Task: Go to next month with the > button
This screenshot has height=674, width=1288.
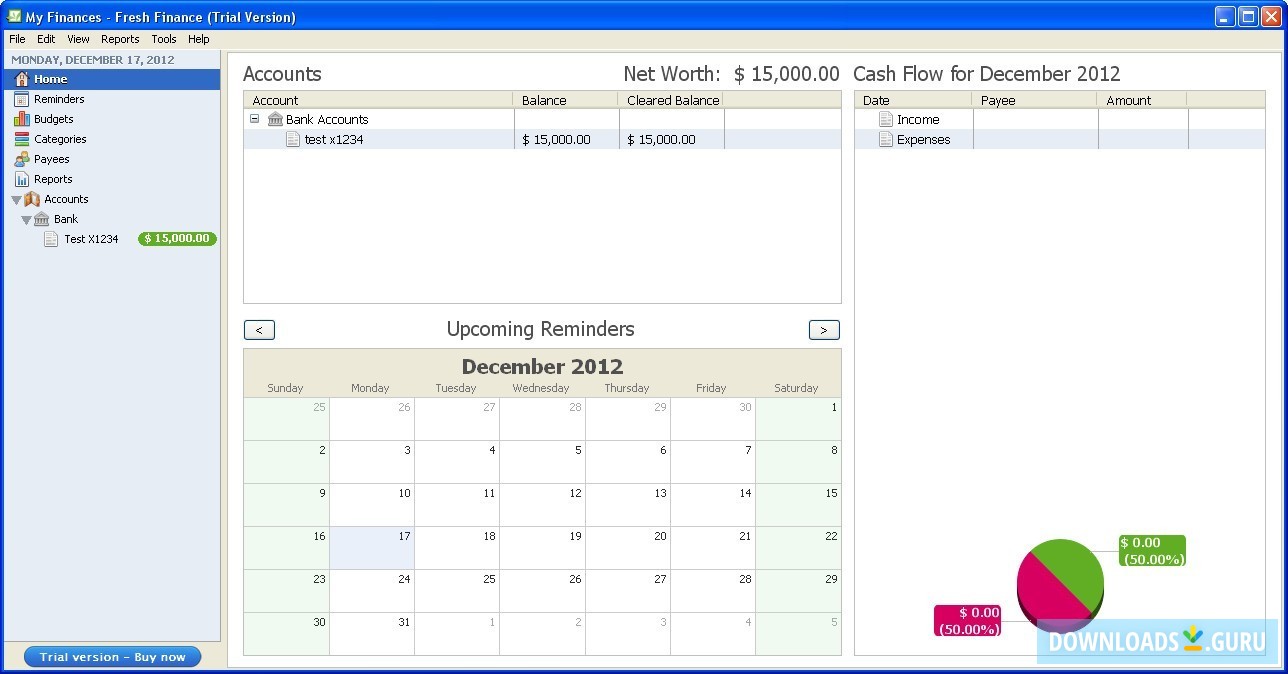Action: [x=824, y=330]
